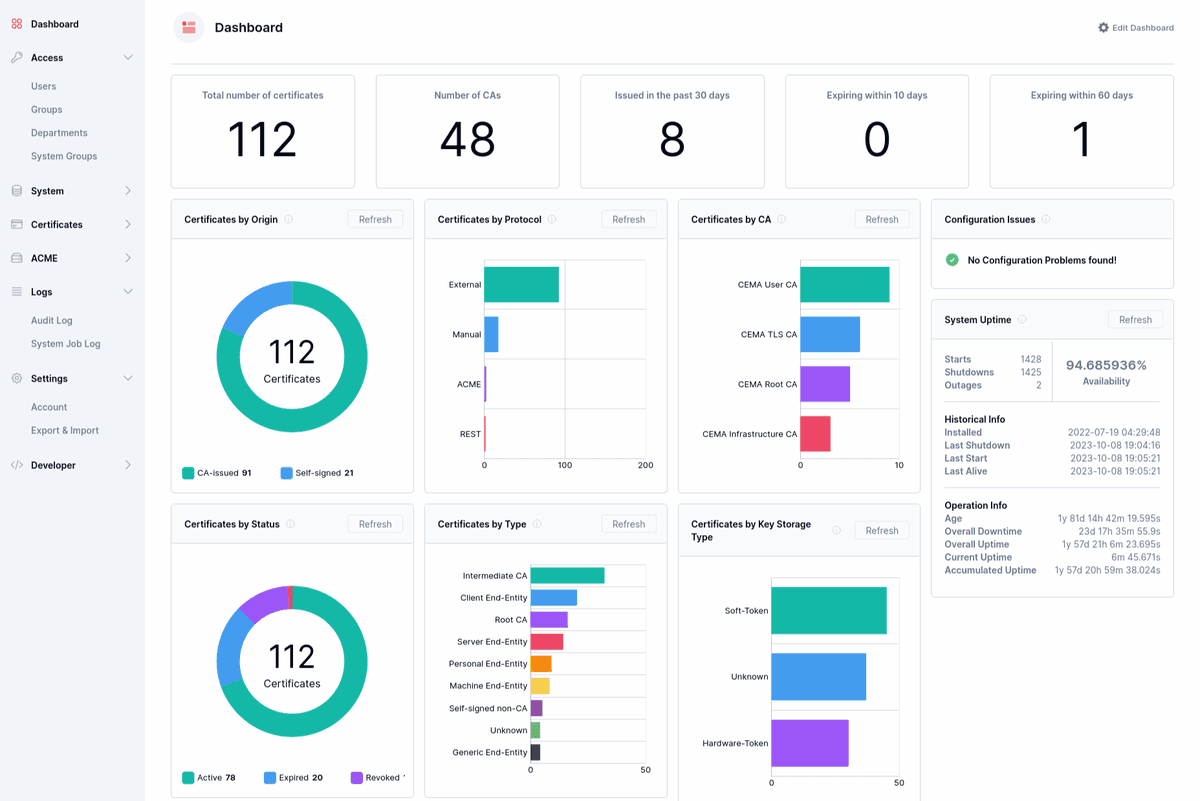This screenshot has height=801, width=1200.
Task: Collapse the Settings section chevron
Action: click(x=128, y=379)
